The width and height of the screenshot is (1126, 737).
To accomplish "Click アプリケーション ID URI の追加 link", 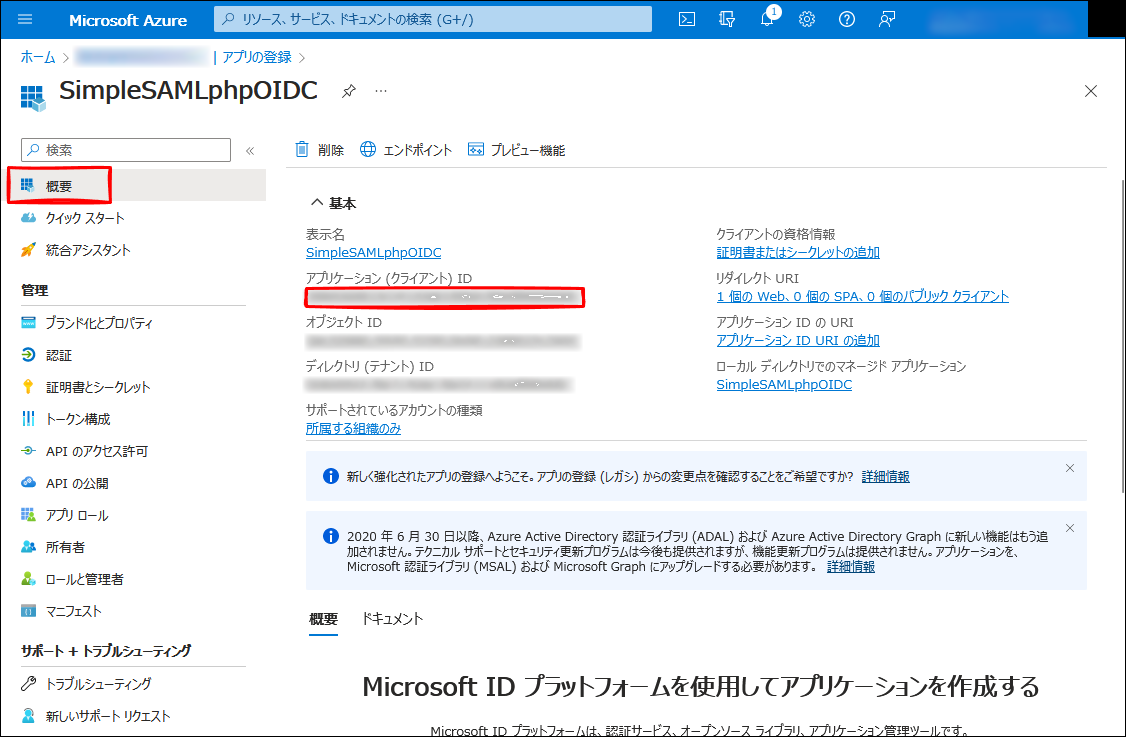I will click(798, 340).
